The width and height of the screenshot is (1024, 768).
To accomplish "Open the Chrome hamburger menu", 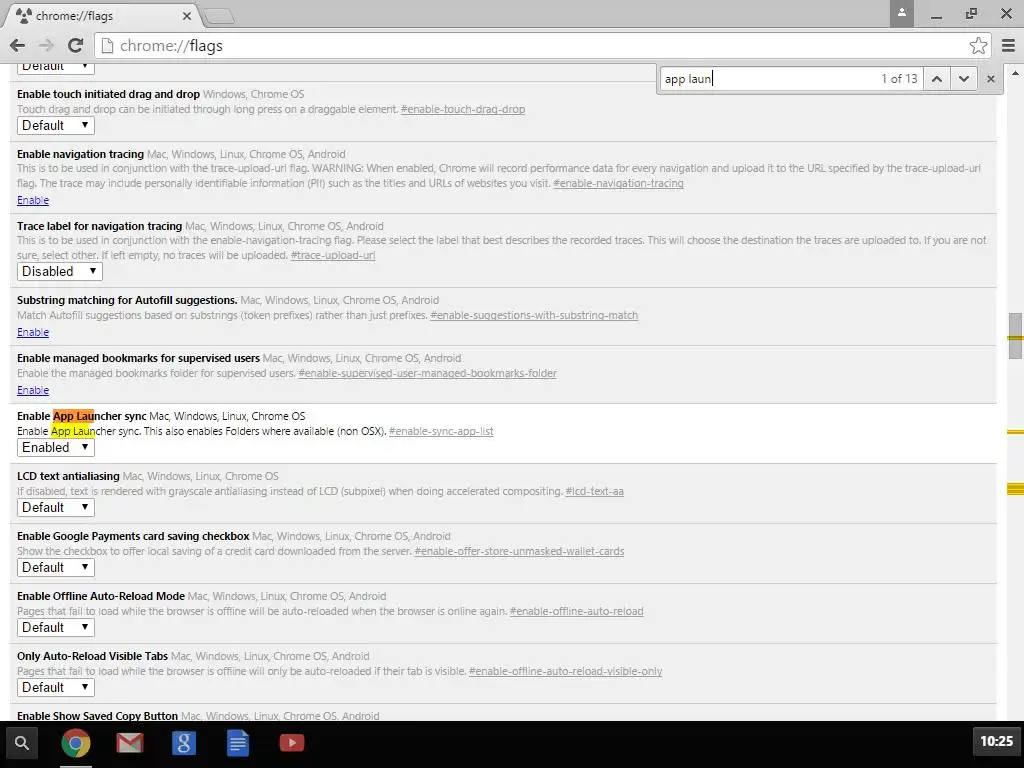I will point(1008,45).
